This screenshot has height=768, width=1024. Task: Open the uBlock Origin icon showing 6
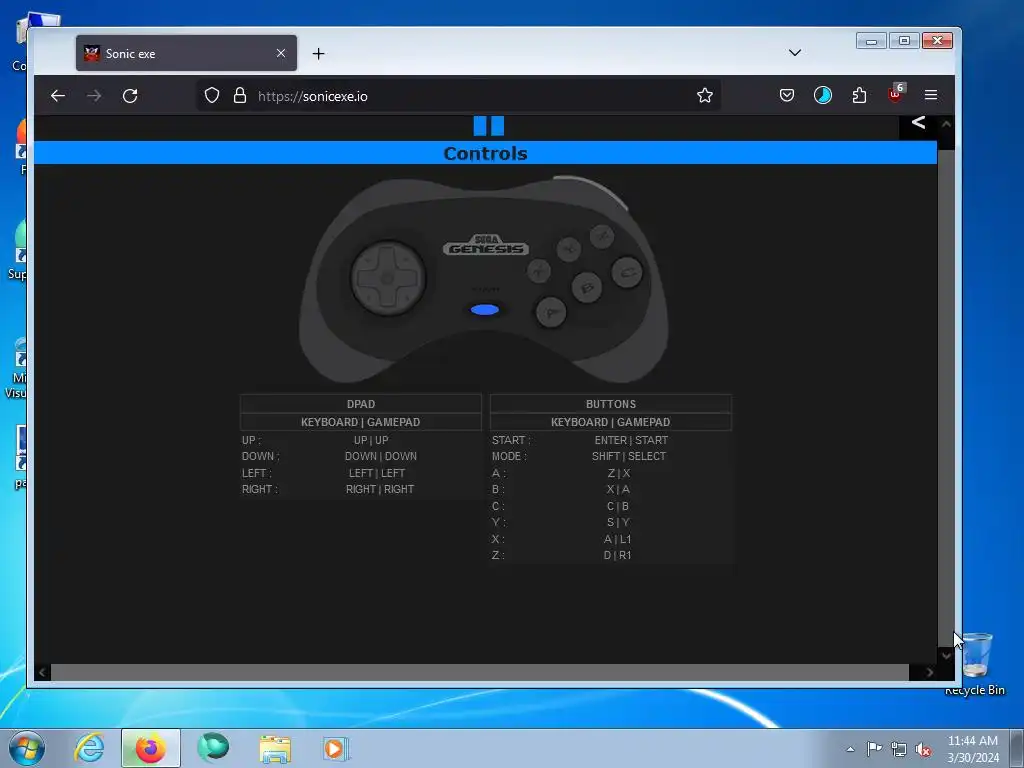point(896,93)
